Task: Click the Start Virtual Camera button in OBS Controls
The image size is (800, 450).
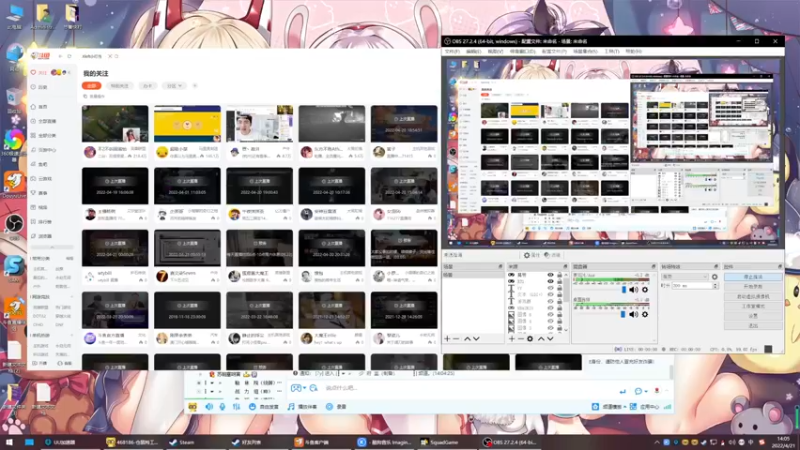Action: pyautogui.click(x=753, y=296)
